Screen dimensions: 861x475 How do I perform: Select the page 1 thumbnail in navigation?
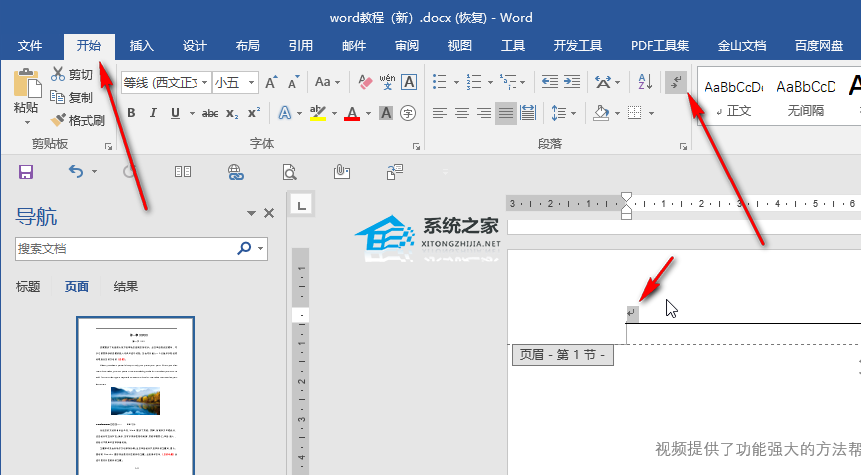(136, 395)
